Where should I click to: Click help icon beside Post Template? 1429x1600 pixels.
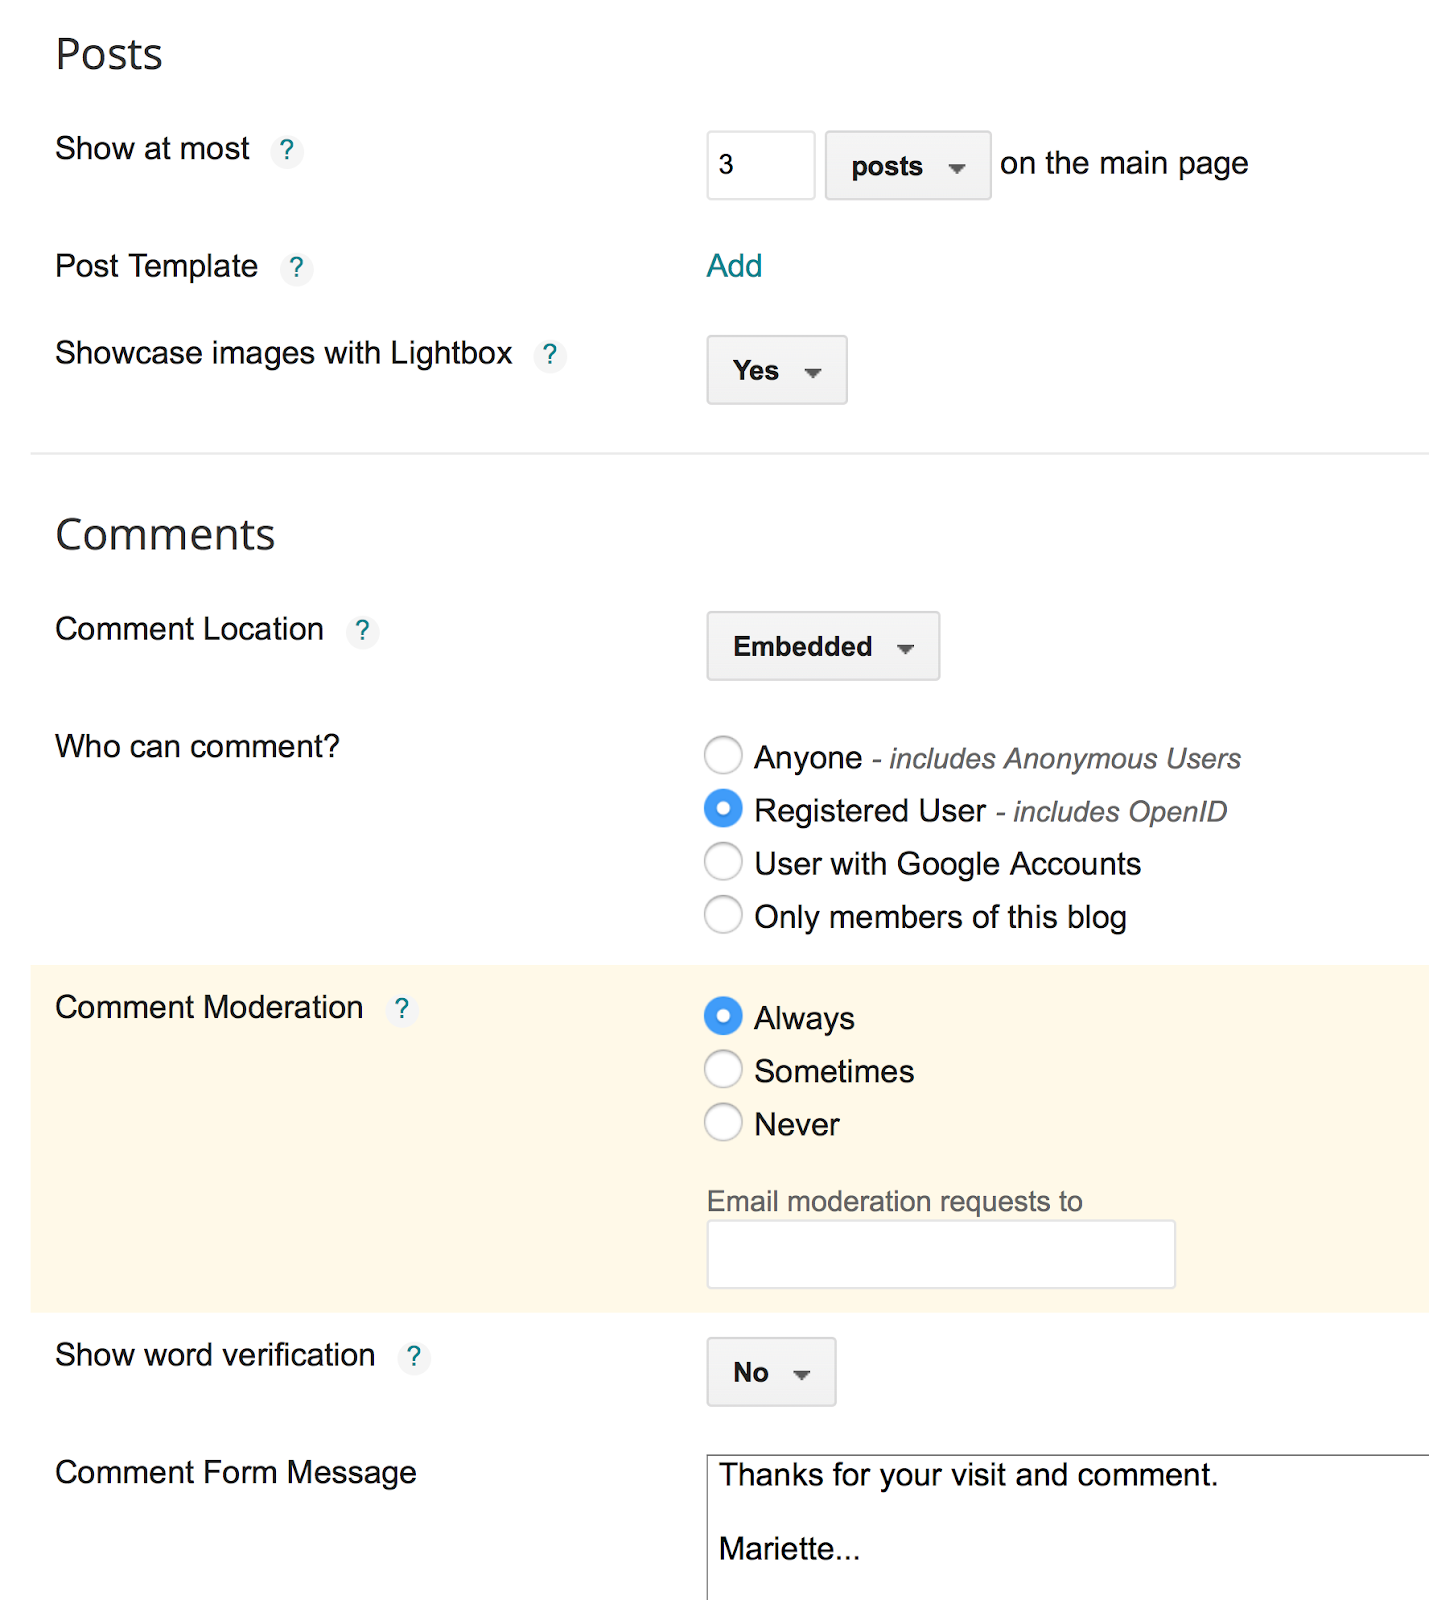(x=296, y=268)
